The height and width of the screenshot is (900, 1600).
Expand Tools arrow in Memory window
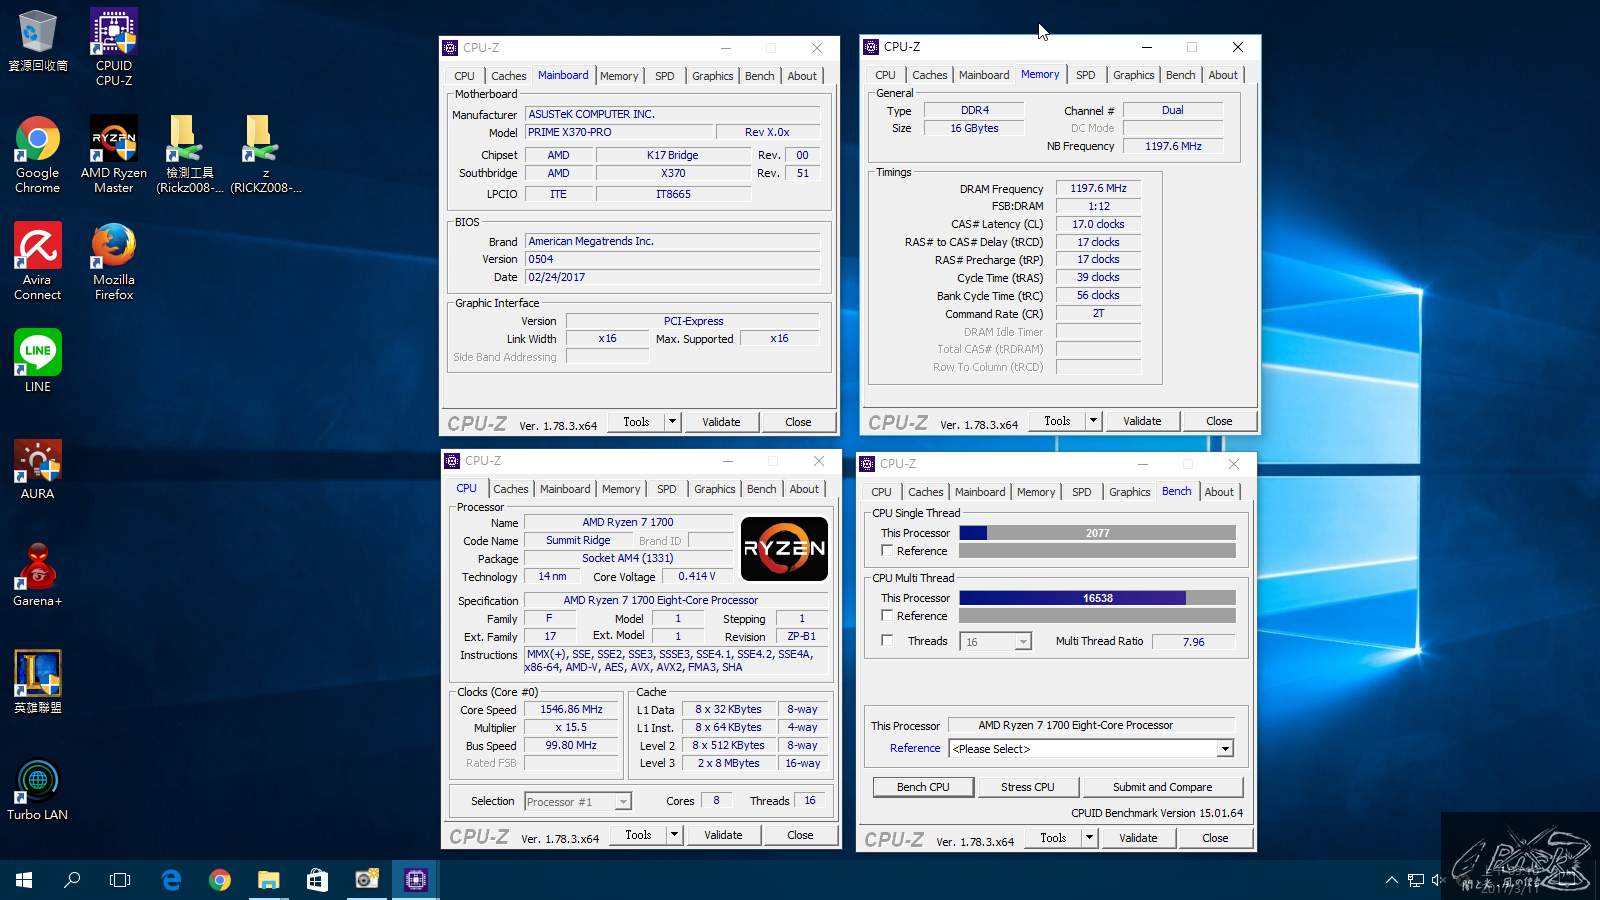point(1093,421)
